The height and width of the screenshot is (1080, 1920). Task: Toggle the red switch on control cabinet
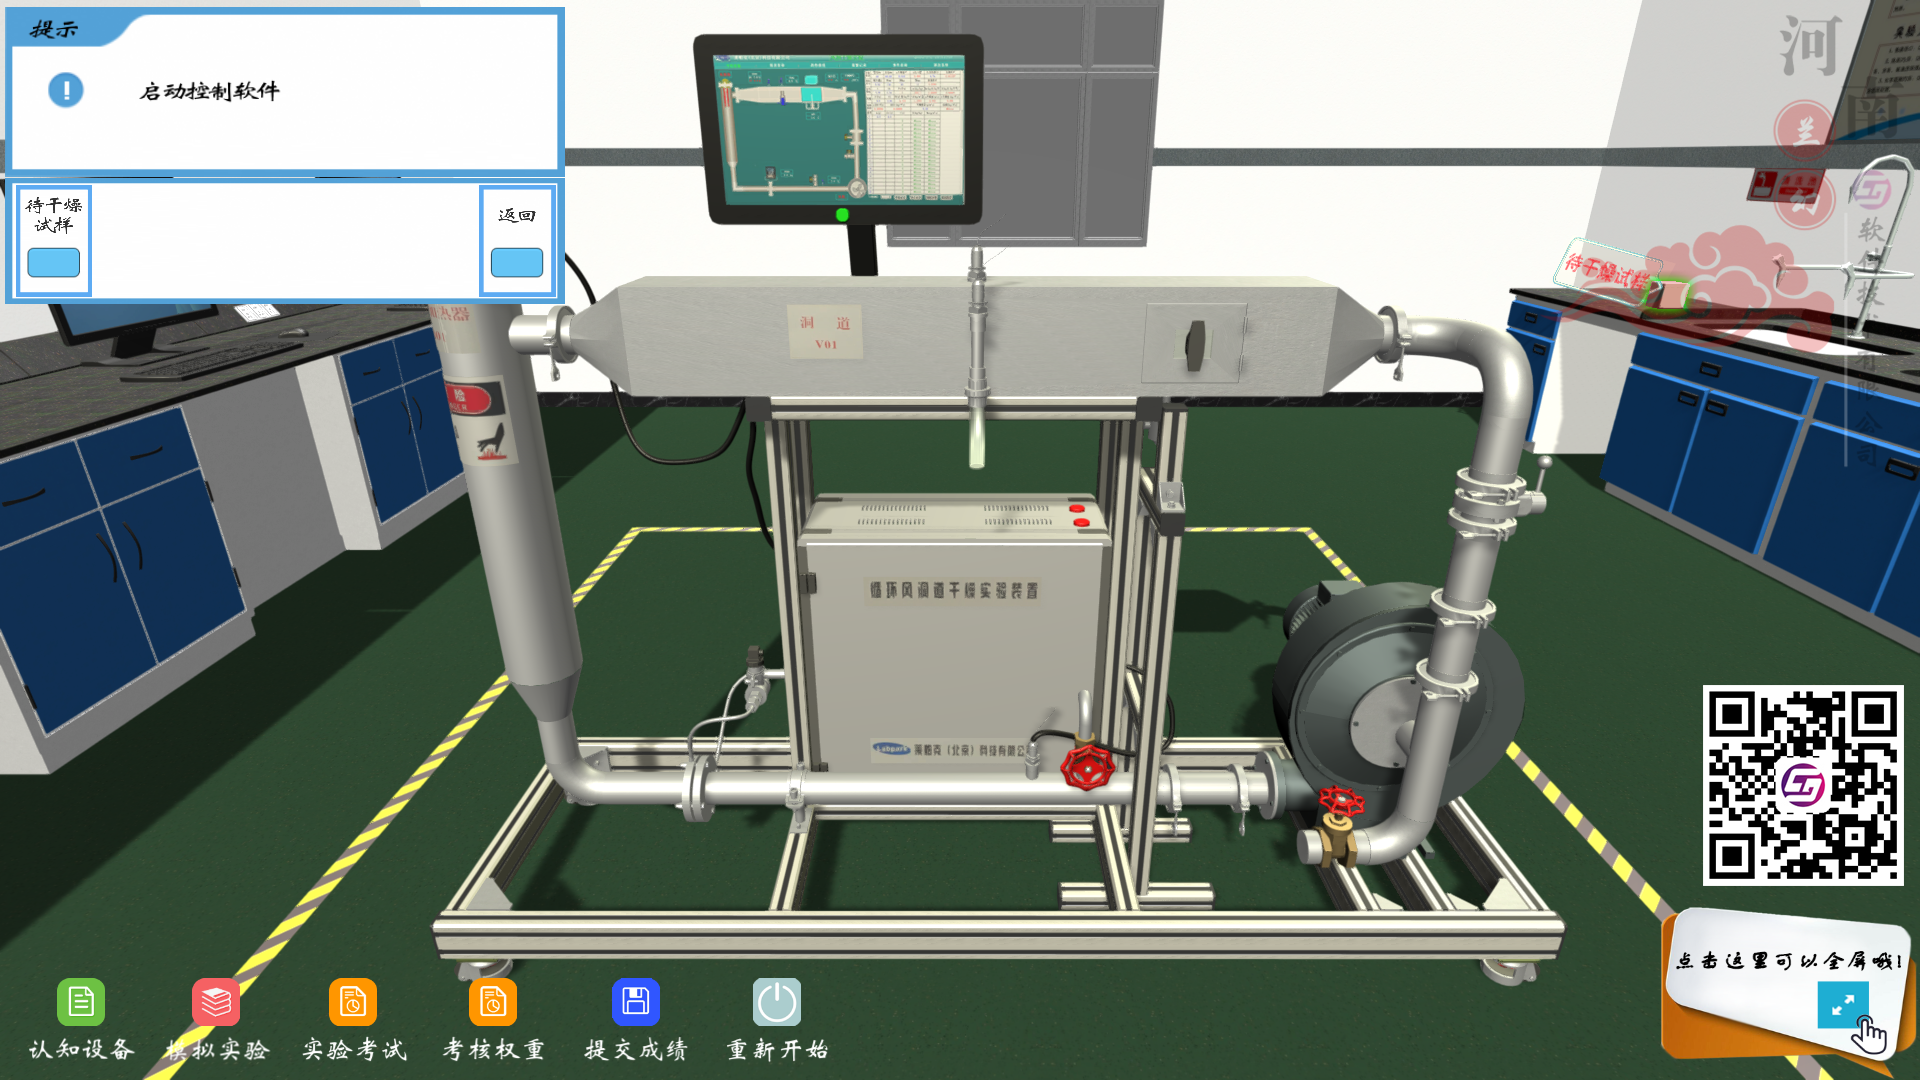click(x=1078, y=509)
